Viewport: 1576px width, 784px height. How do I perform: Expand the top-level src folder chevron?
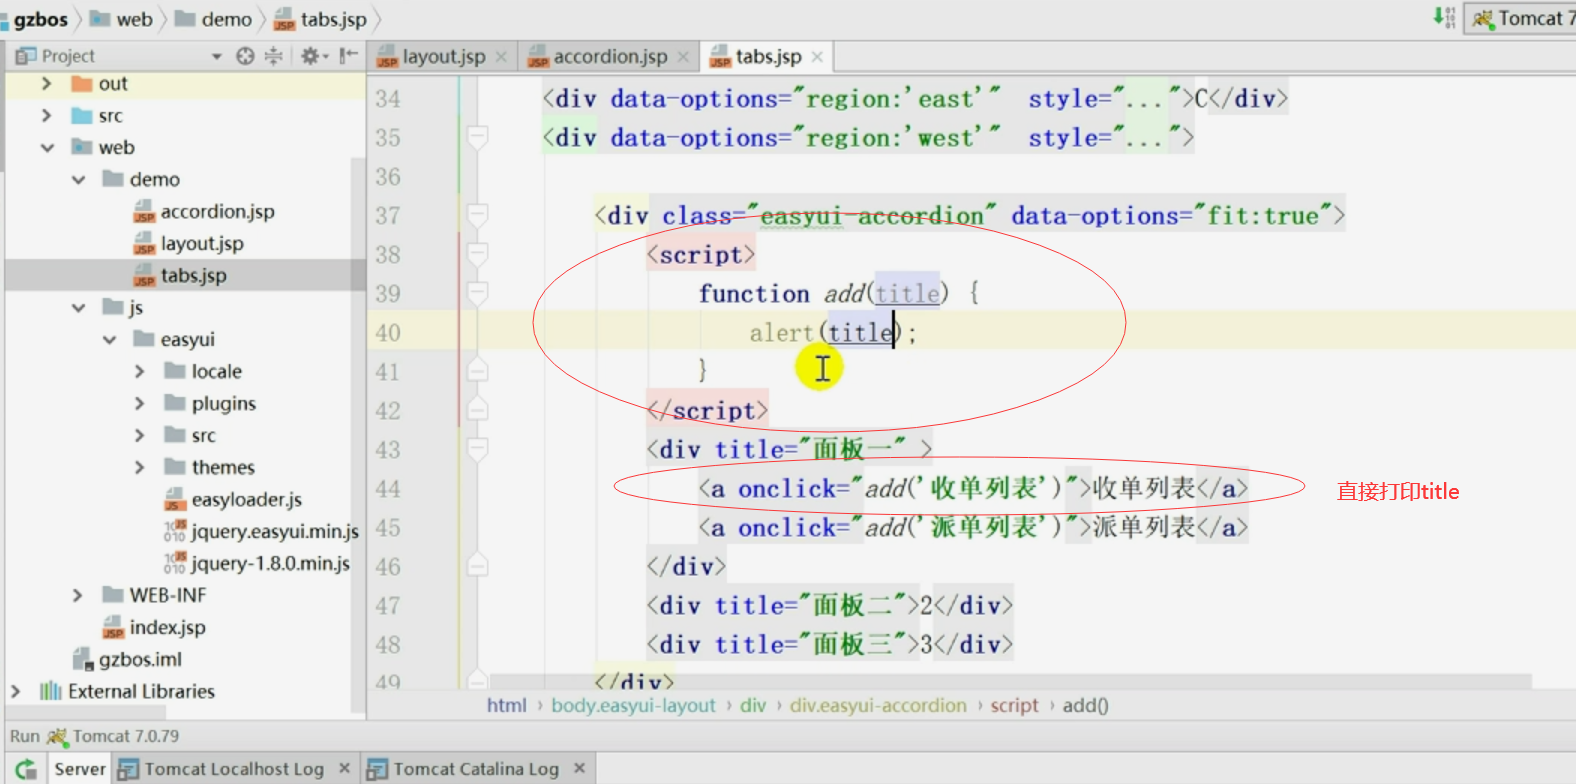pyautogui.click(x=46, y=116)
